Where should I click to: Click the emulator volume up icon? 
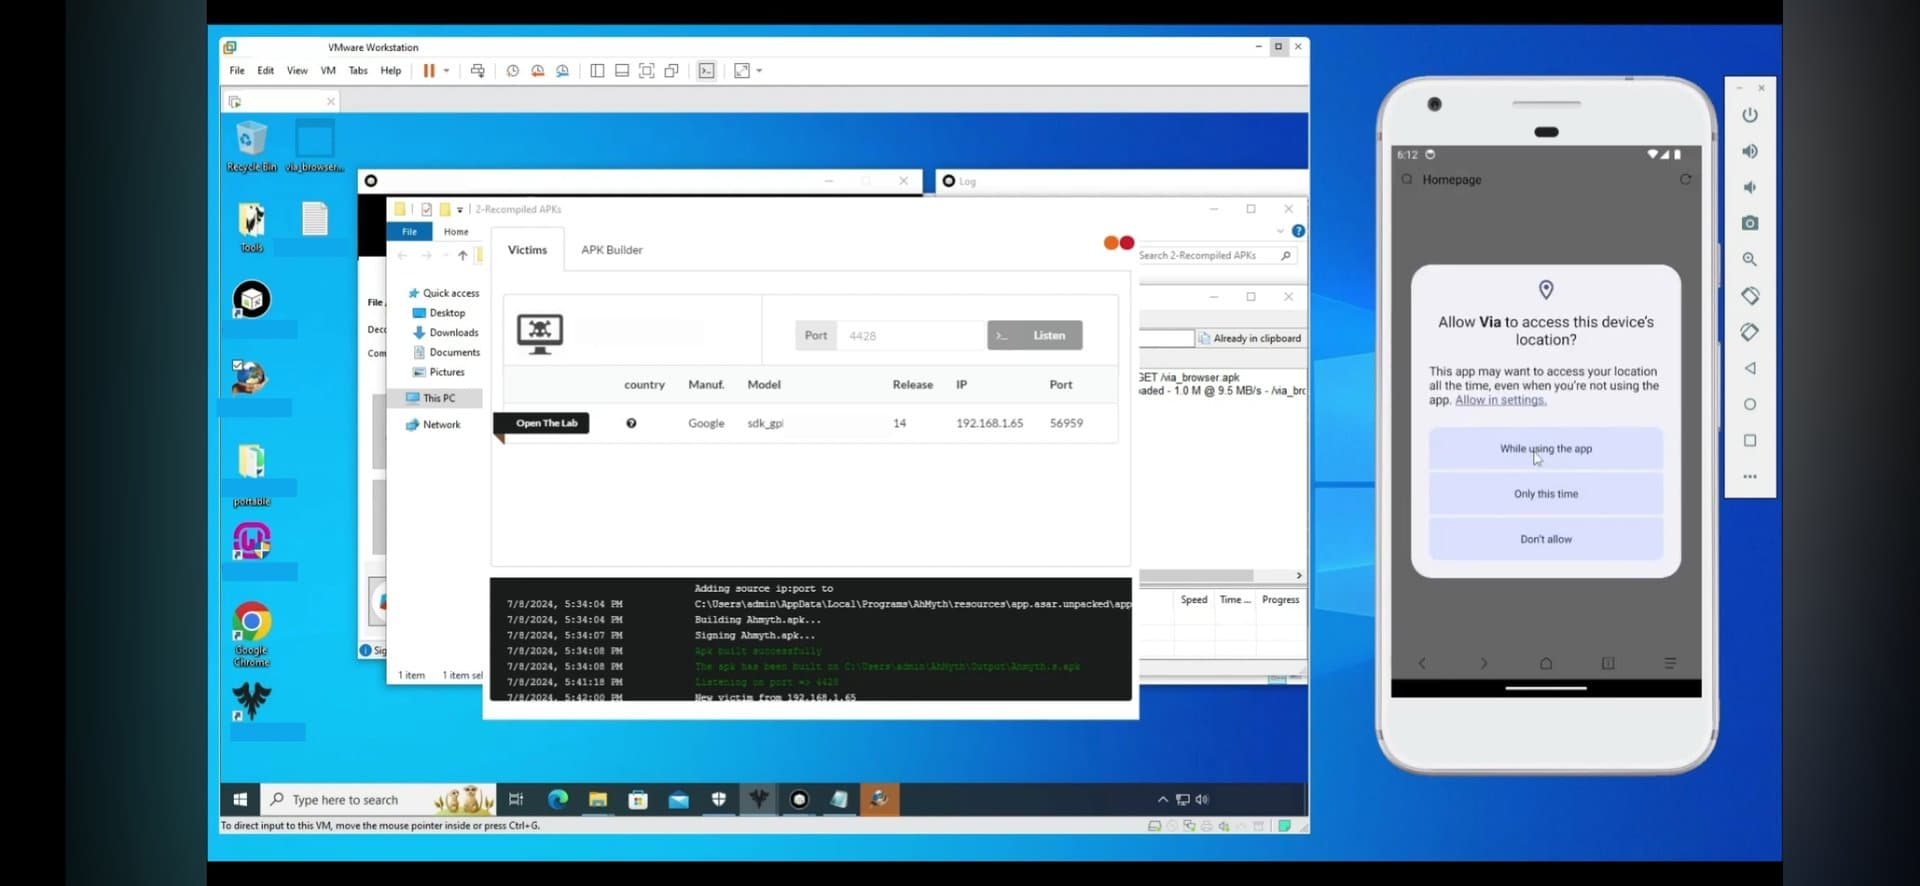tap(1750, 151)
